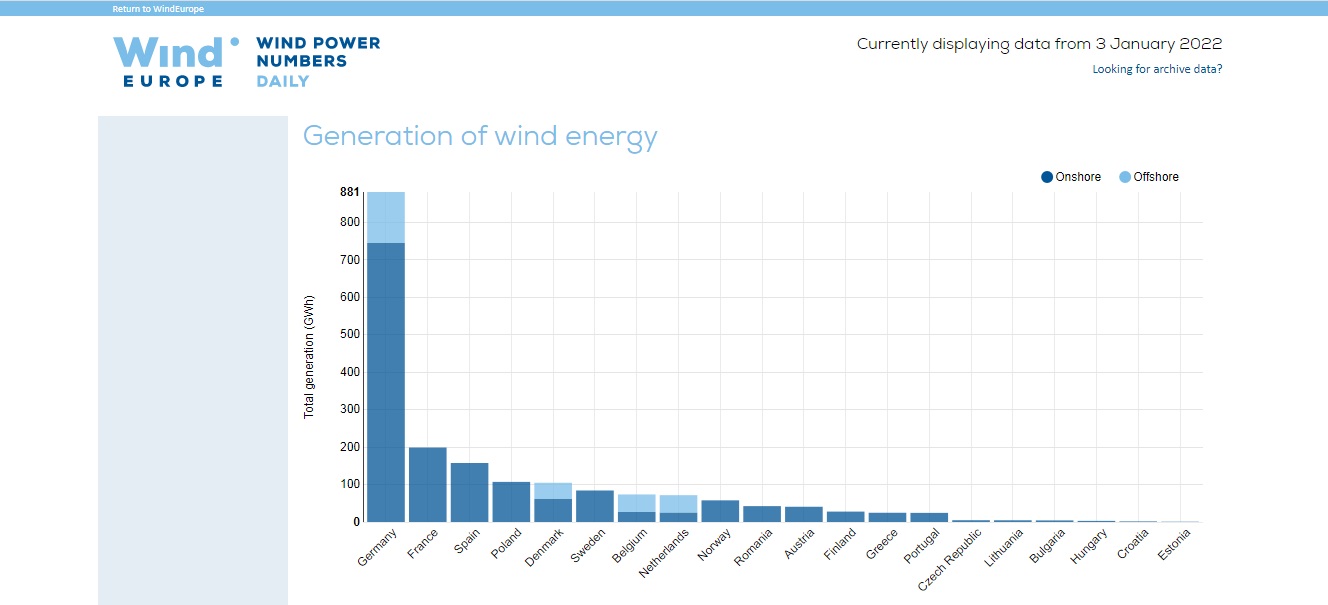Click the WindEurope logo

176,62
